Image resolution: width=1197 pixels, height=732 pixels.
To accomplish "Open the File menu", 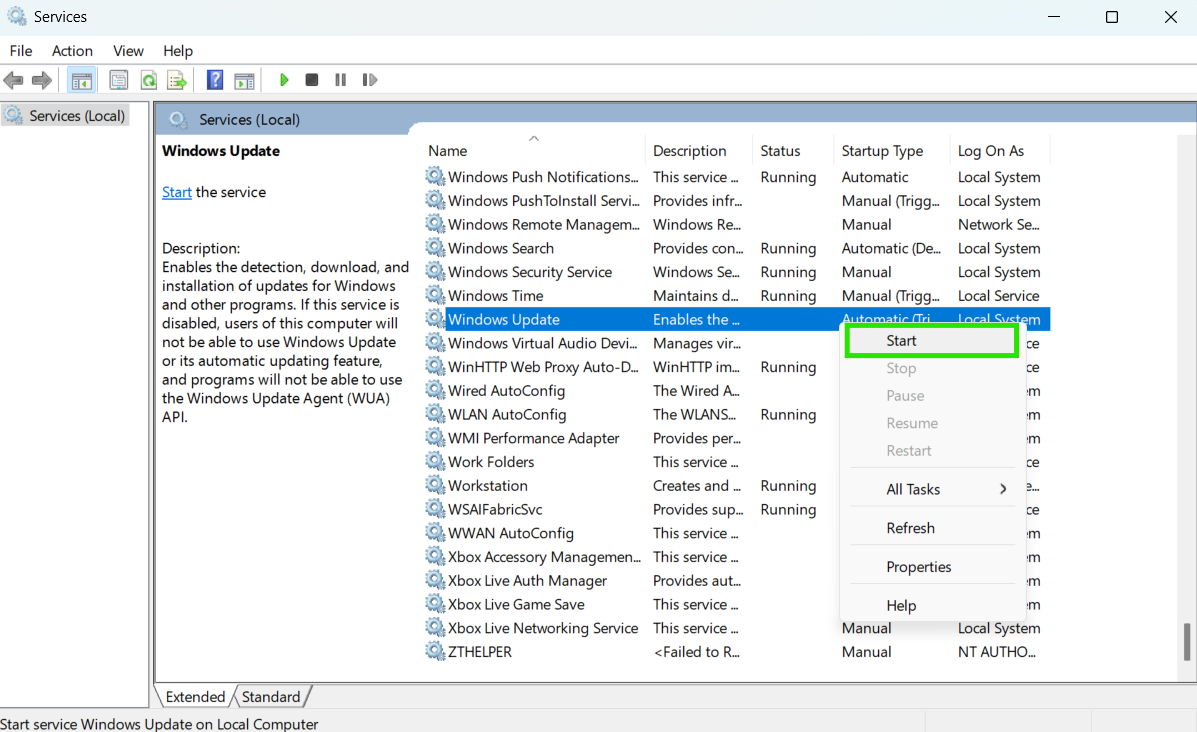I will click(21, 50).
